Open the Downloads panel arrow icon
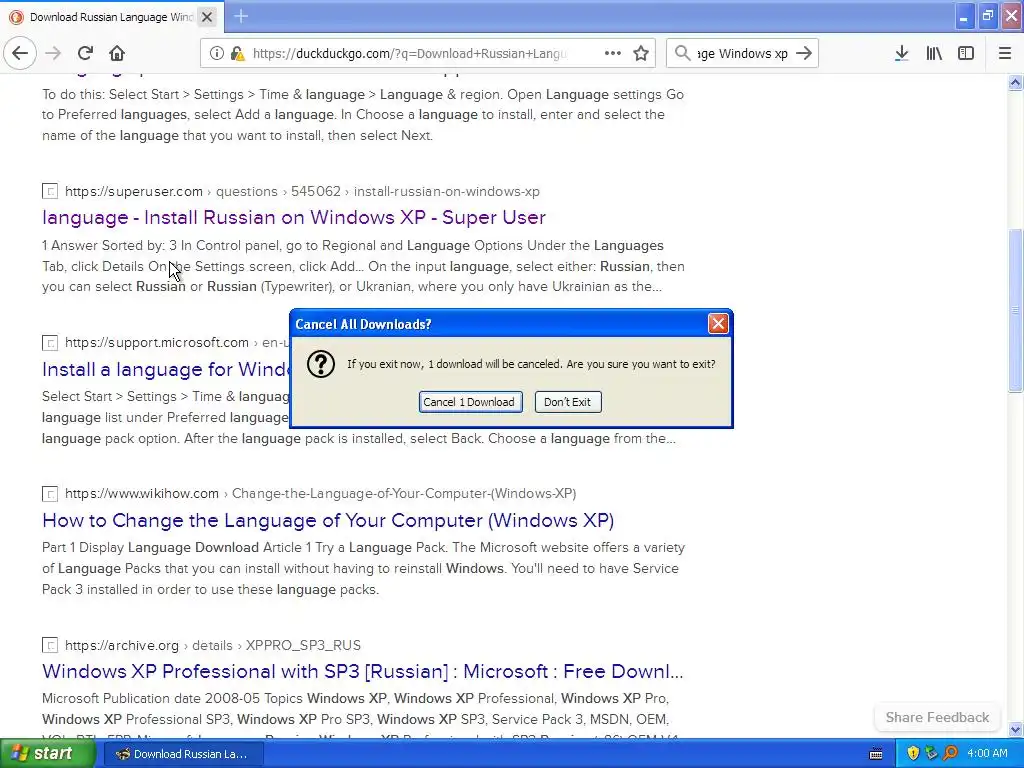Screen dimensions: 1024x768 901,53
